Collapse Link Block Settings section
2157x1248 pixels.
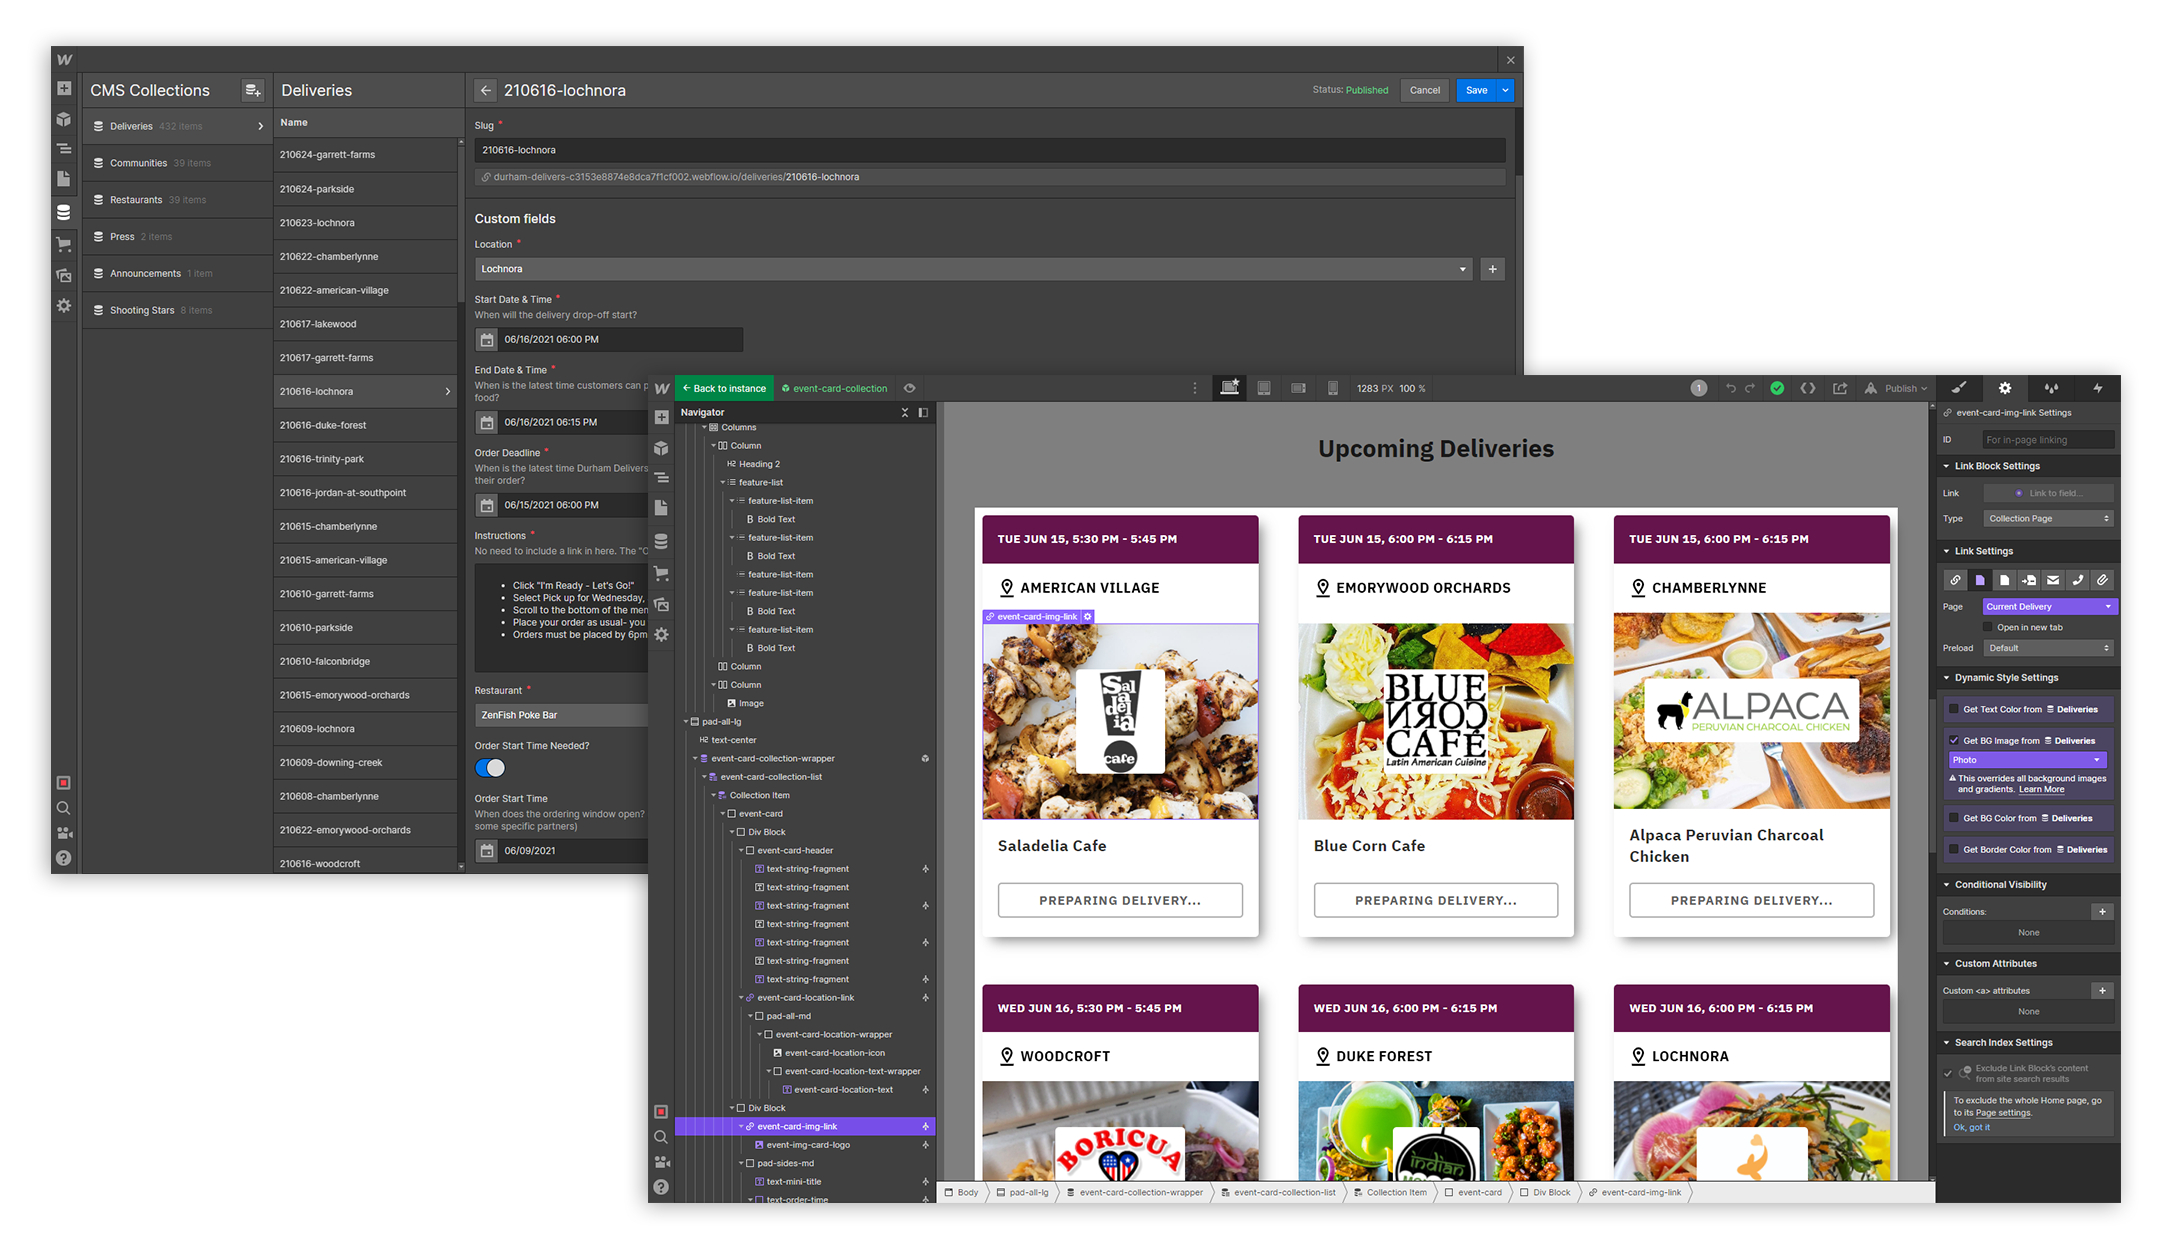pyautogui.click(x=1946, y=466)
